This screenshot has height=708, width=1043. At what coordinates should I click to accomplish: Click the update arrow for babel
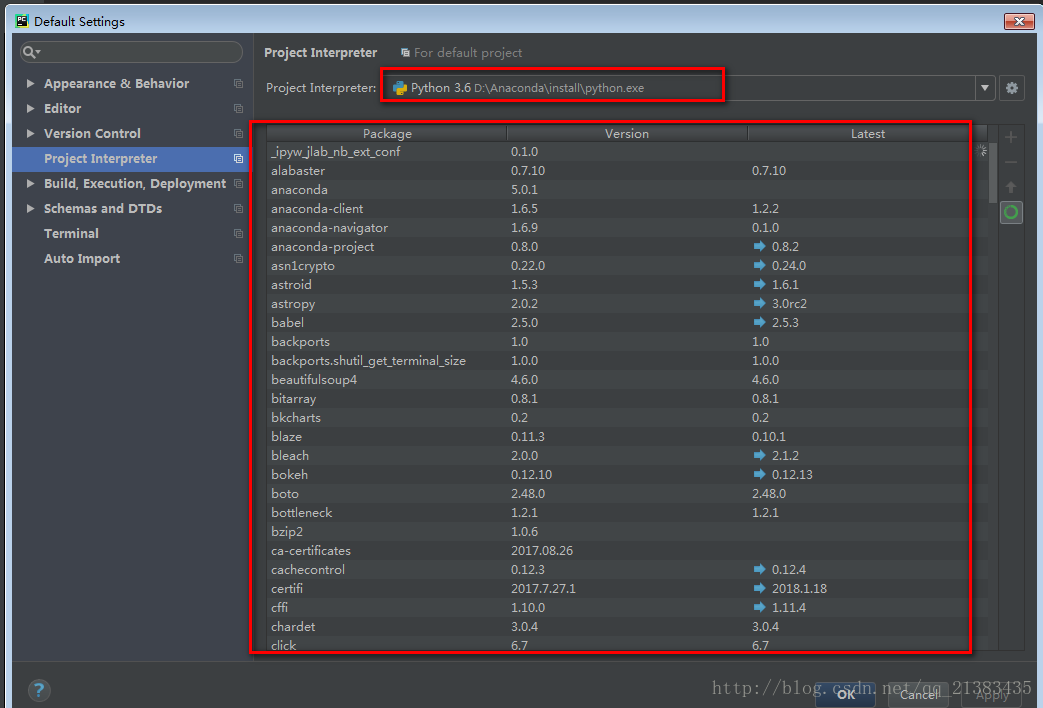click(759, 322)
